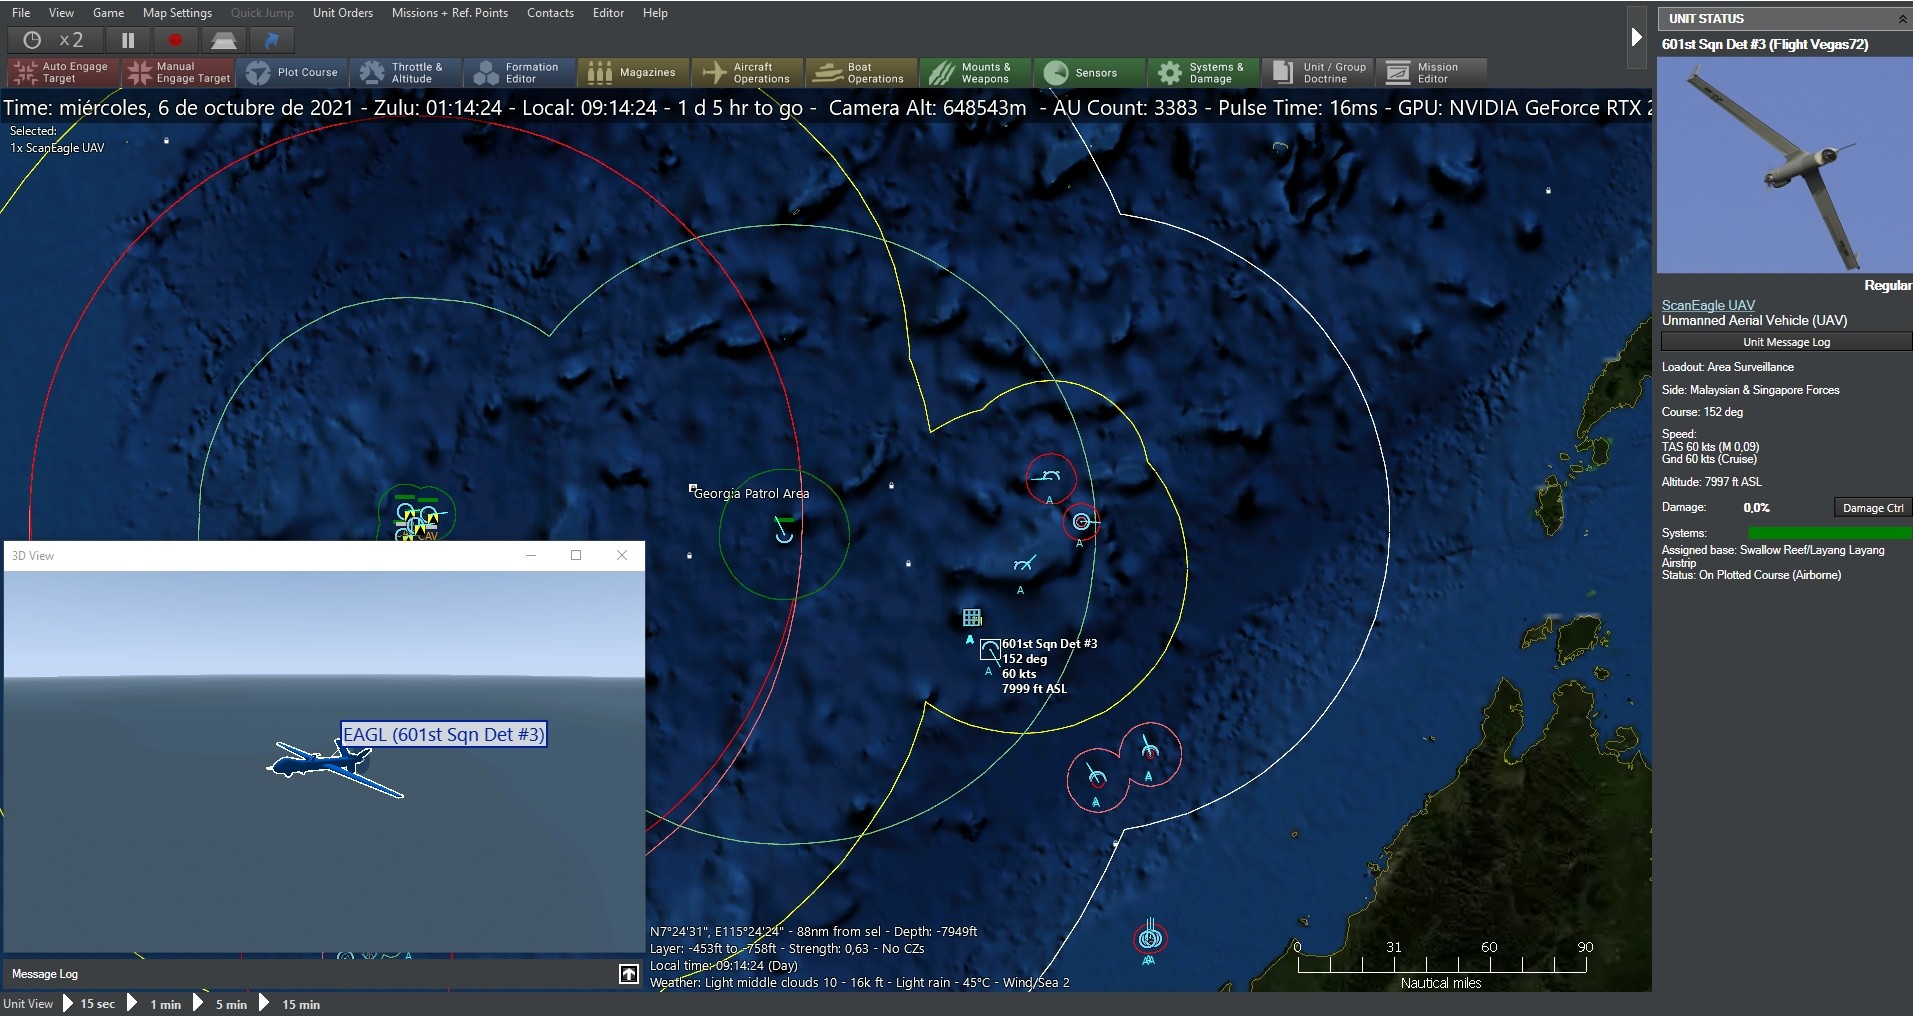Open the Unit Orders menu
This screenshot has width=1913, height=1016.
coord(342,12)
